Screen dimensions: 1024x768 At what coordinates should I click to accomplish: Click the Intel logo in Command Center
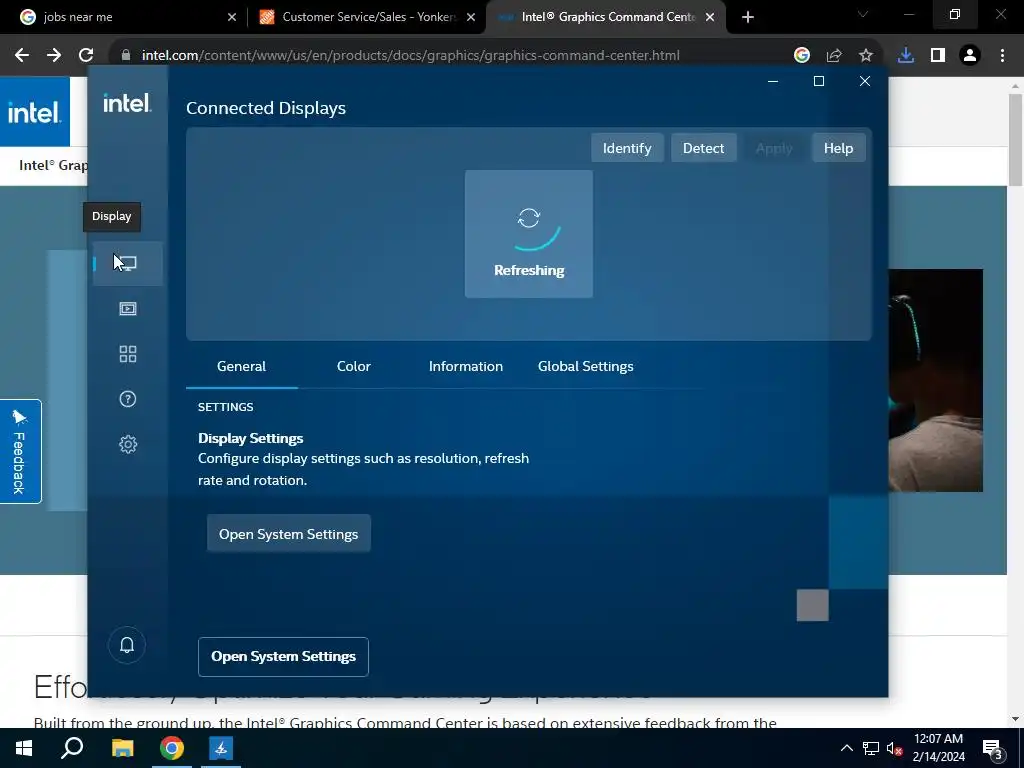coord(127,103)
